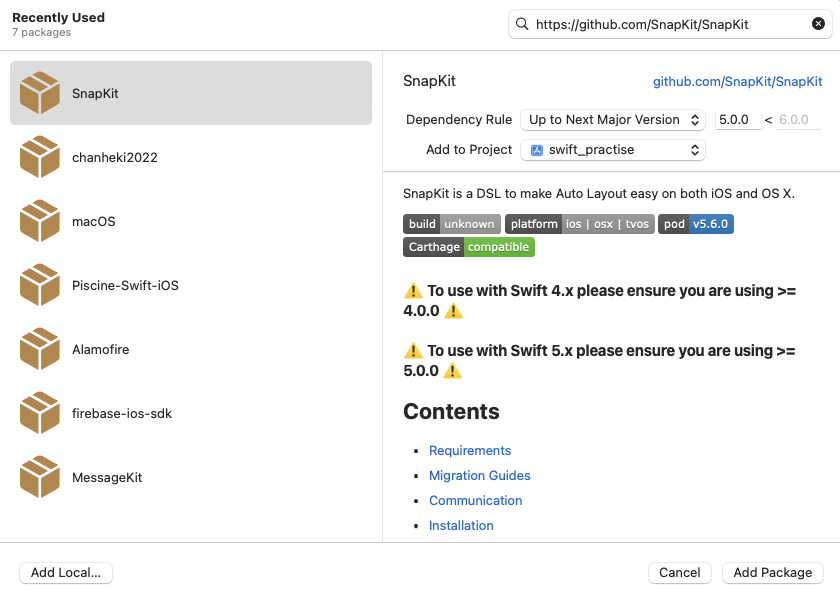
Task: Select Piscine-Swift-iOS in the package list
Action: [191, 285]
